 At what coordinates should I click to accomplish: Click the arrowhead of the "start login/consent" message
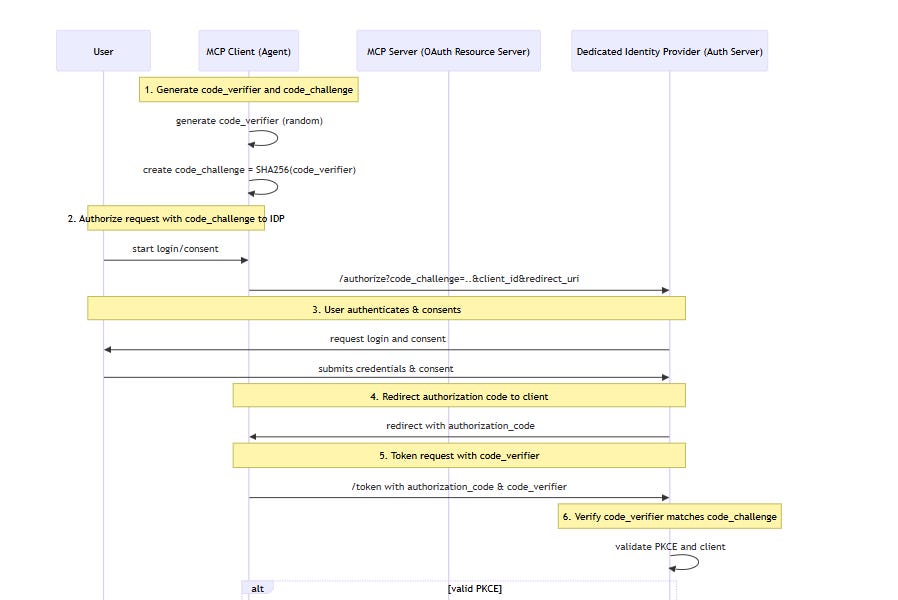[x=243, y=260]
